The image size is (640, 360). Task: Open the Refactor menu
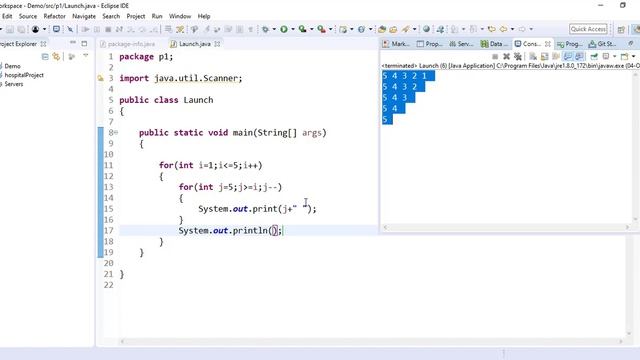pos(54,16)
